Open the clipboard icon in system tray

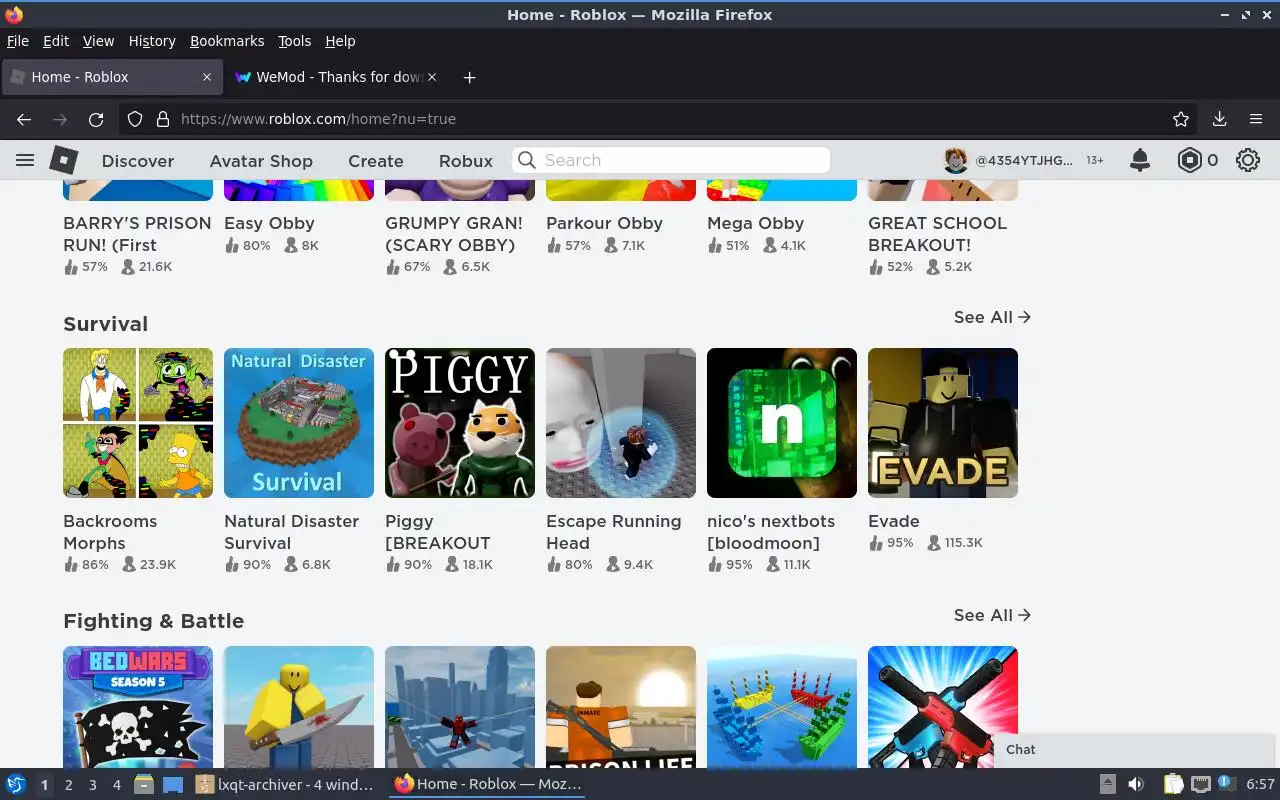[x=1173, y=784]
